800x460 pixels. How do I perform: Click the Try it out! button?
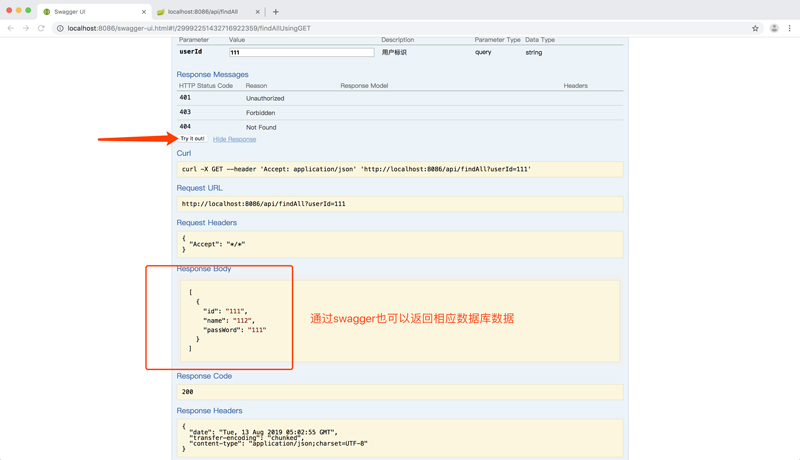[x=192, y=139]
